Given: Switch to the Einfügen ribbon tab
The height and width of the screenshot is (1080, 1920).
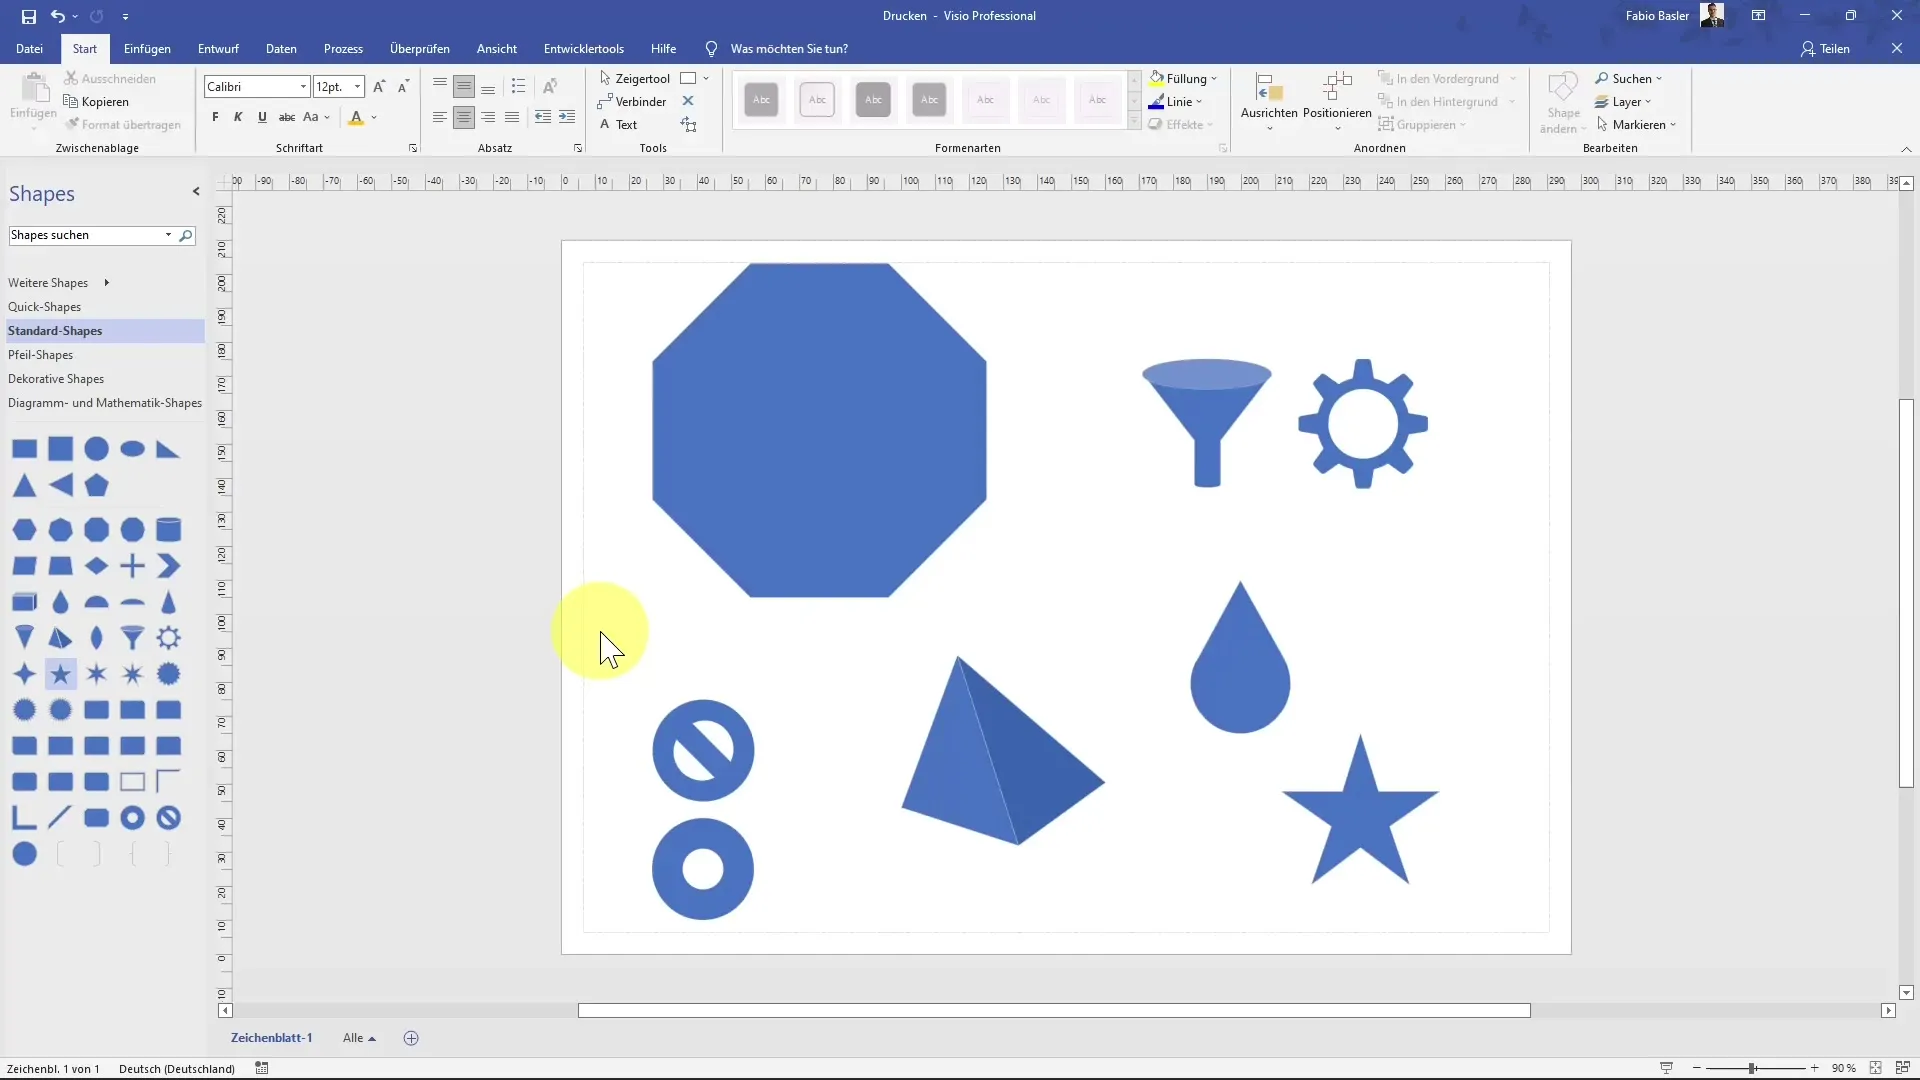Looking at the screenshot, I should click(x=147, y=48).
